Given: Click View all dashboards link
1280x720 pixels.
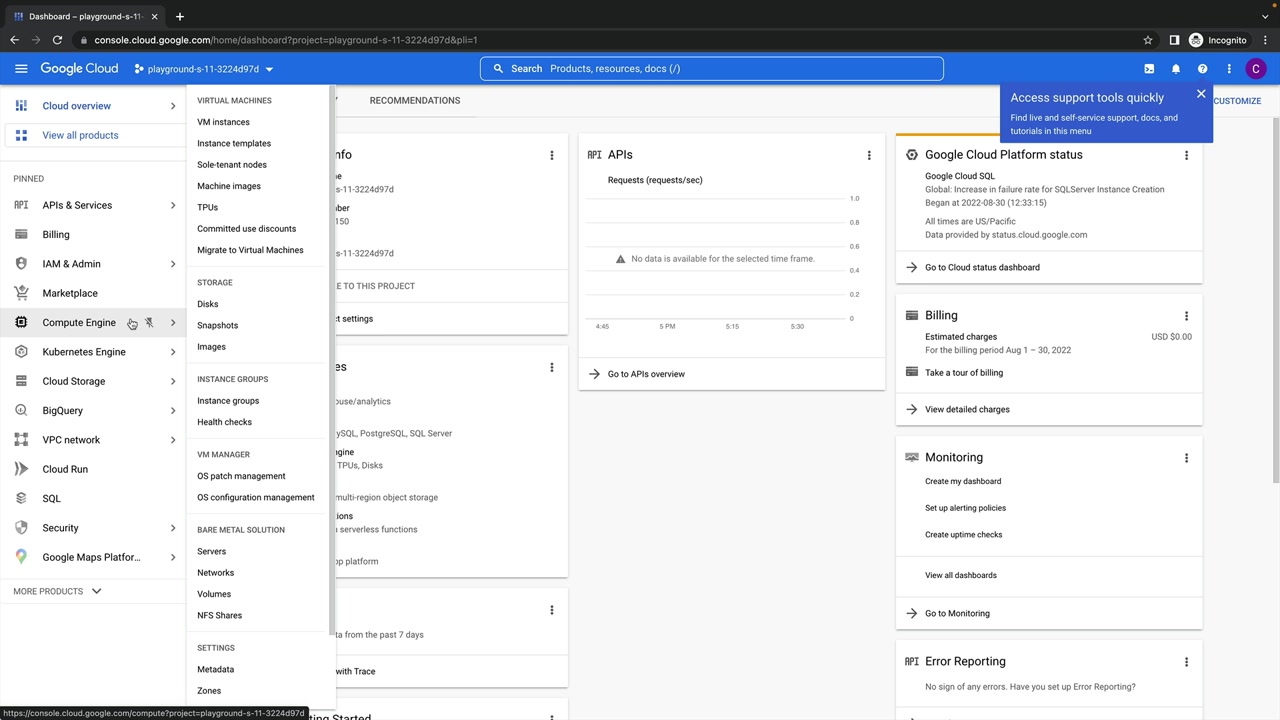Looking at the screenshot, I should click(x=961, y=576).
